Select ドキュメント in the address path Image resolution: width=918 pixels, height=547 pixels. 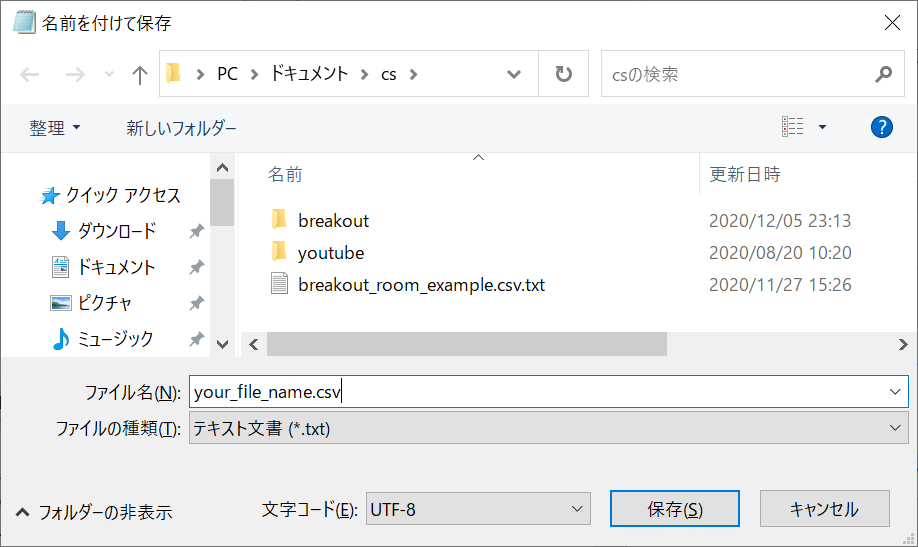(309, 74)
